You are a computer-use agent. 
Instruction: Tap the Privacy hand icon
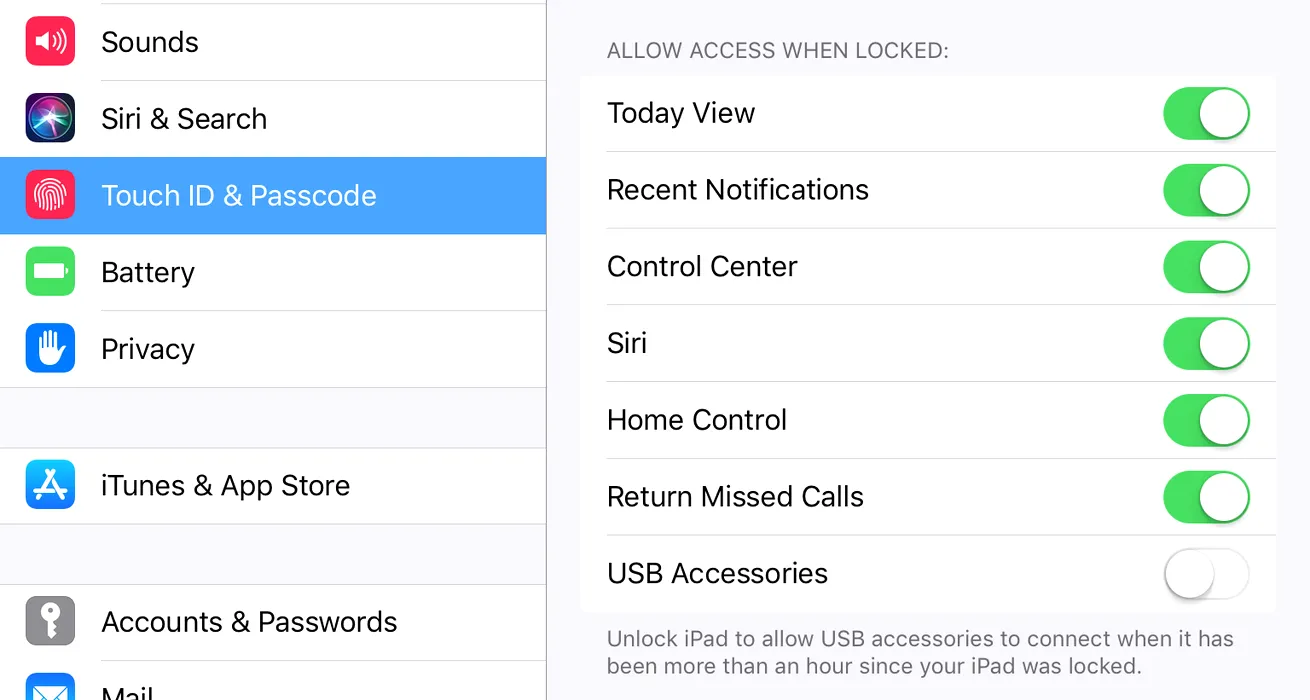(50, 348)
